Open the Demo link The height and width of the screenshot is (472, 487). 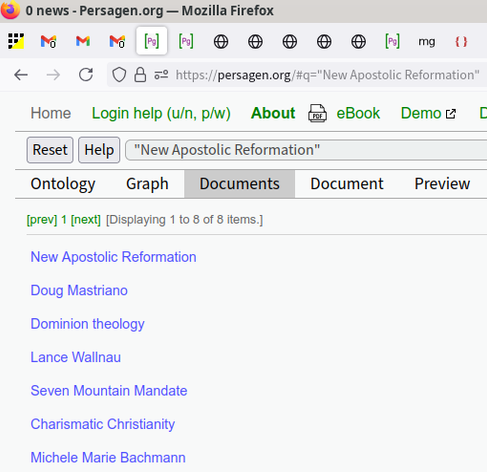(x=421, y=113)
